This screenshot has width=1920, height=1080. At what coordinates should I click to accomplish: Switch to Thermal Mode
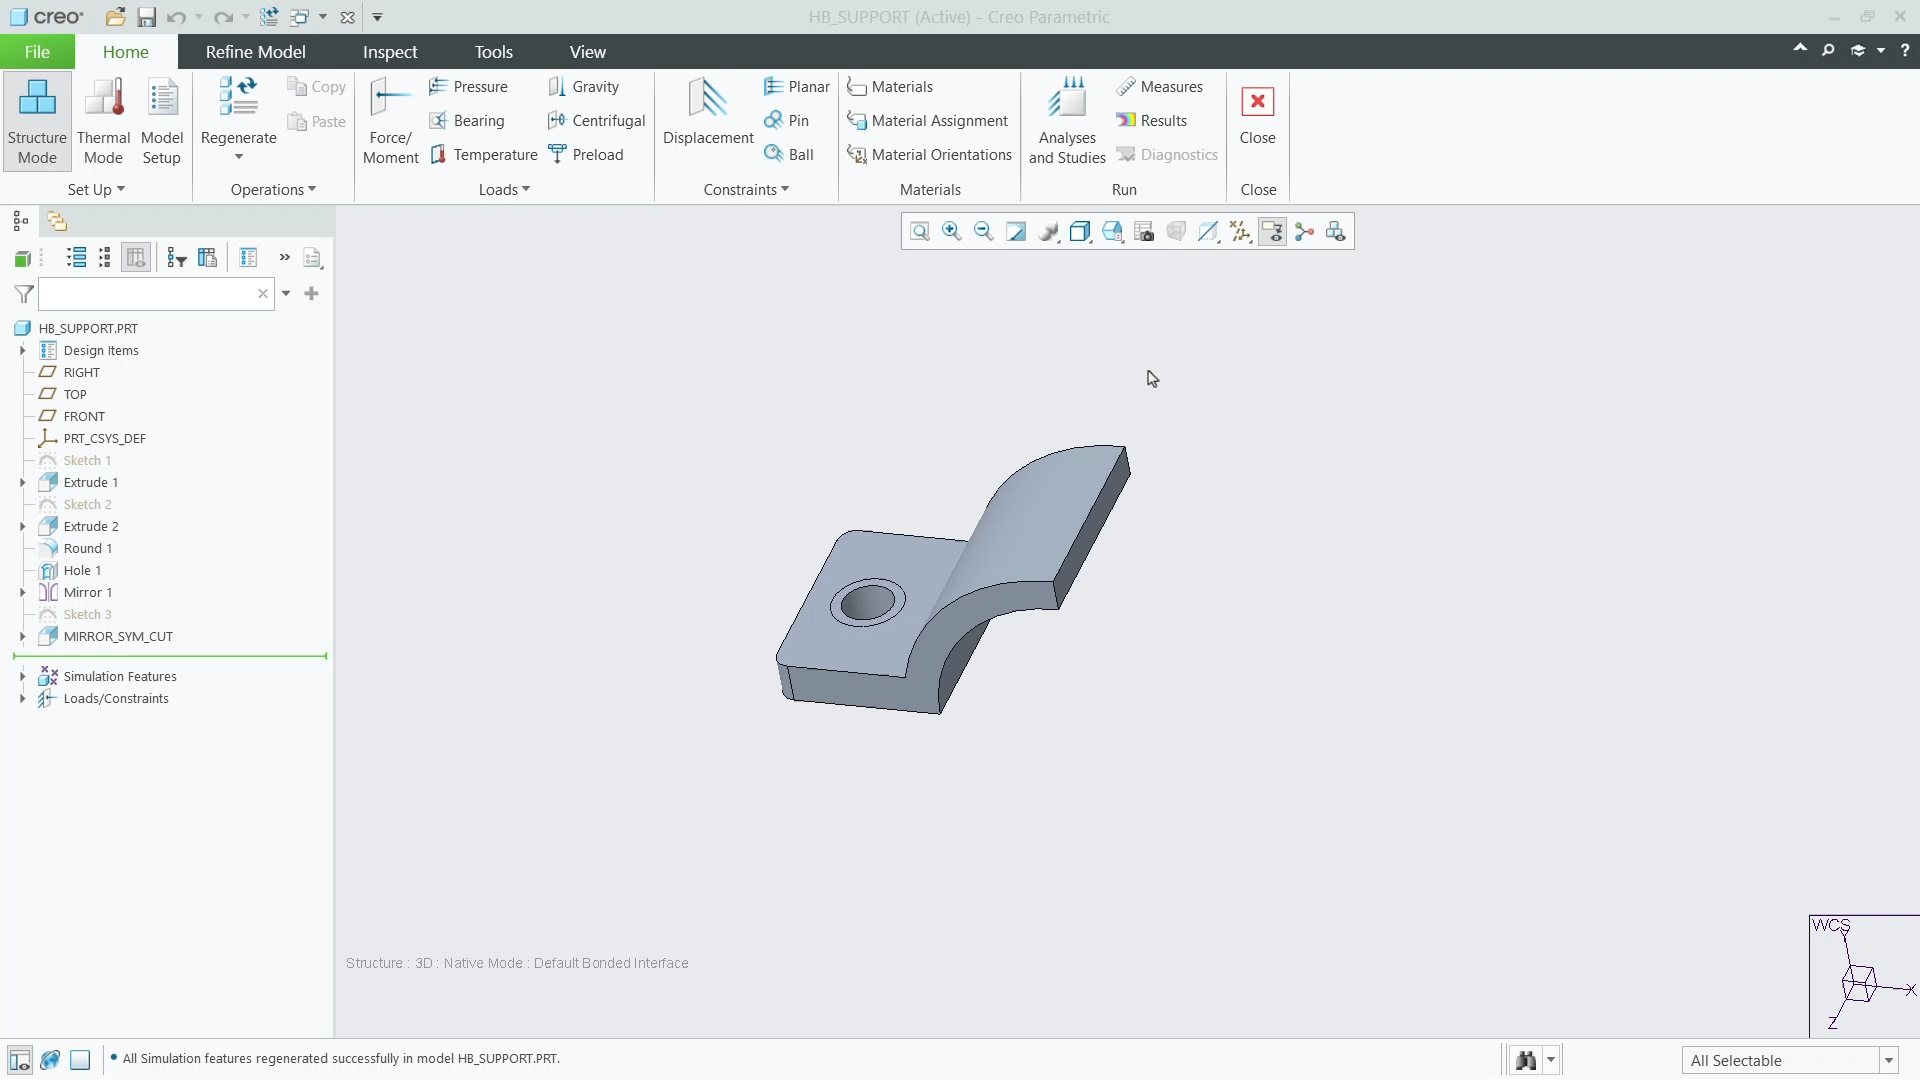point(103,121)
